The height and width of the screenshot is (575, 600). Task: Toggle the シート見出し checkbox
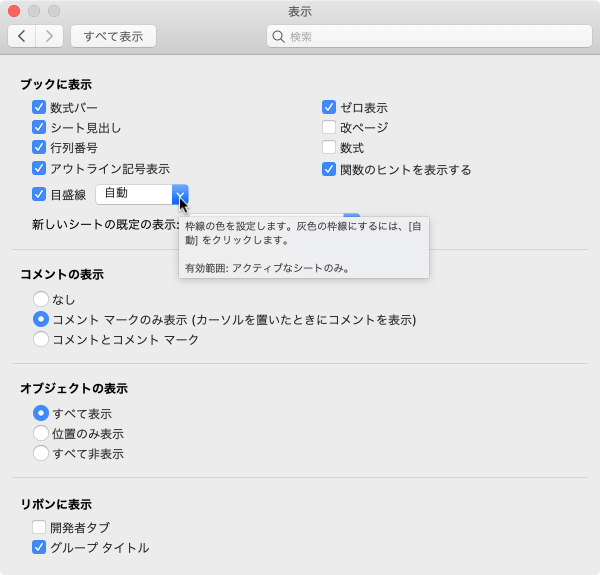[39, 127]
